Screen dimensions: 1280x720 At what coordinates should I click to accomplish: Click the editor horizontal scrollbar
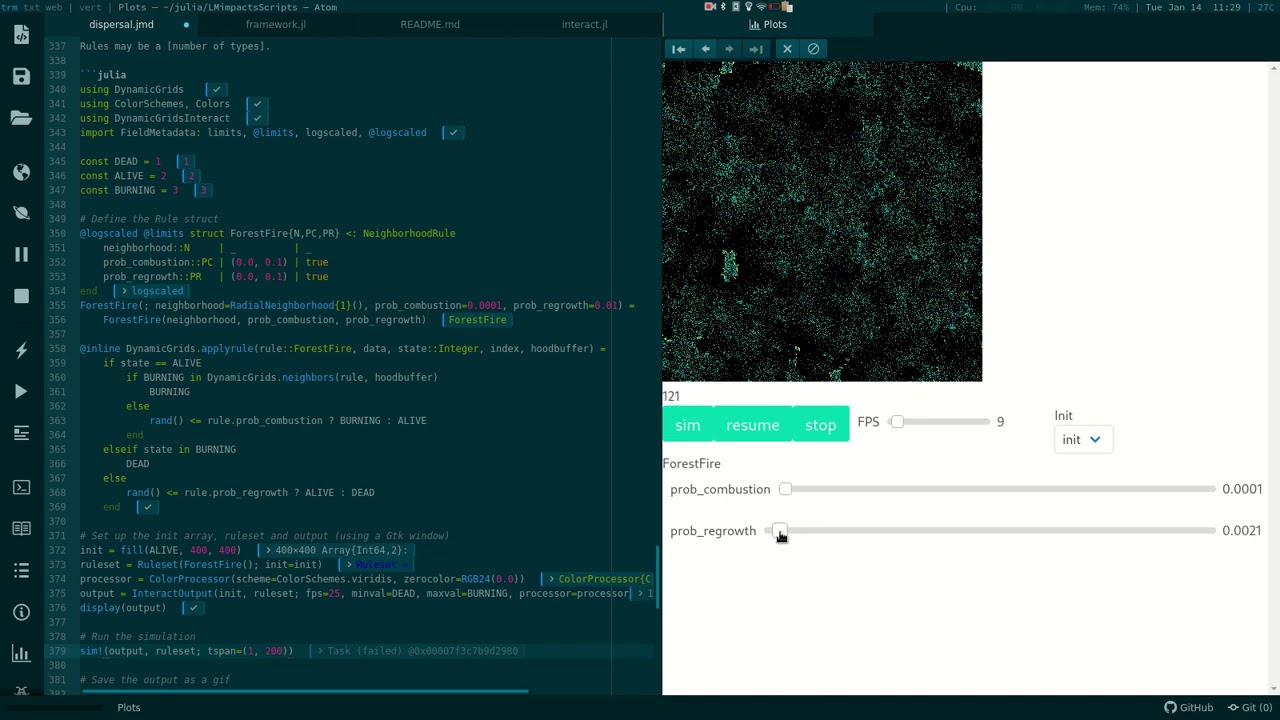[x=305, y=691]
